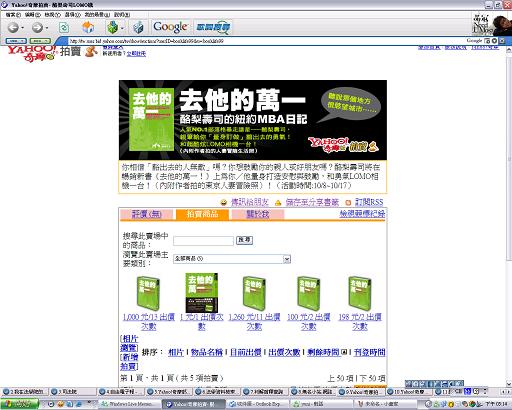The height and width of the screenshot is (410, 512).
Task: Open the fourth menu bar item
Action: [x=72, y=15]
